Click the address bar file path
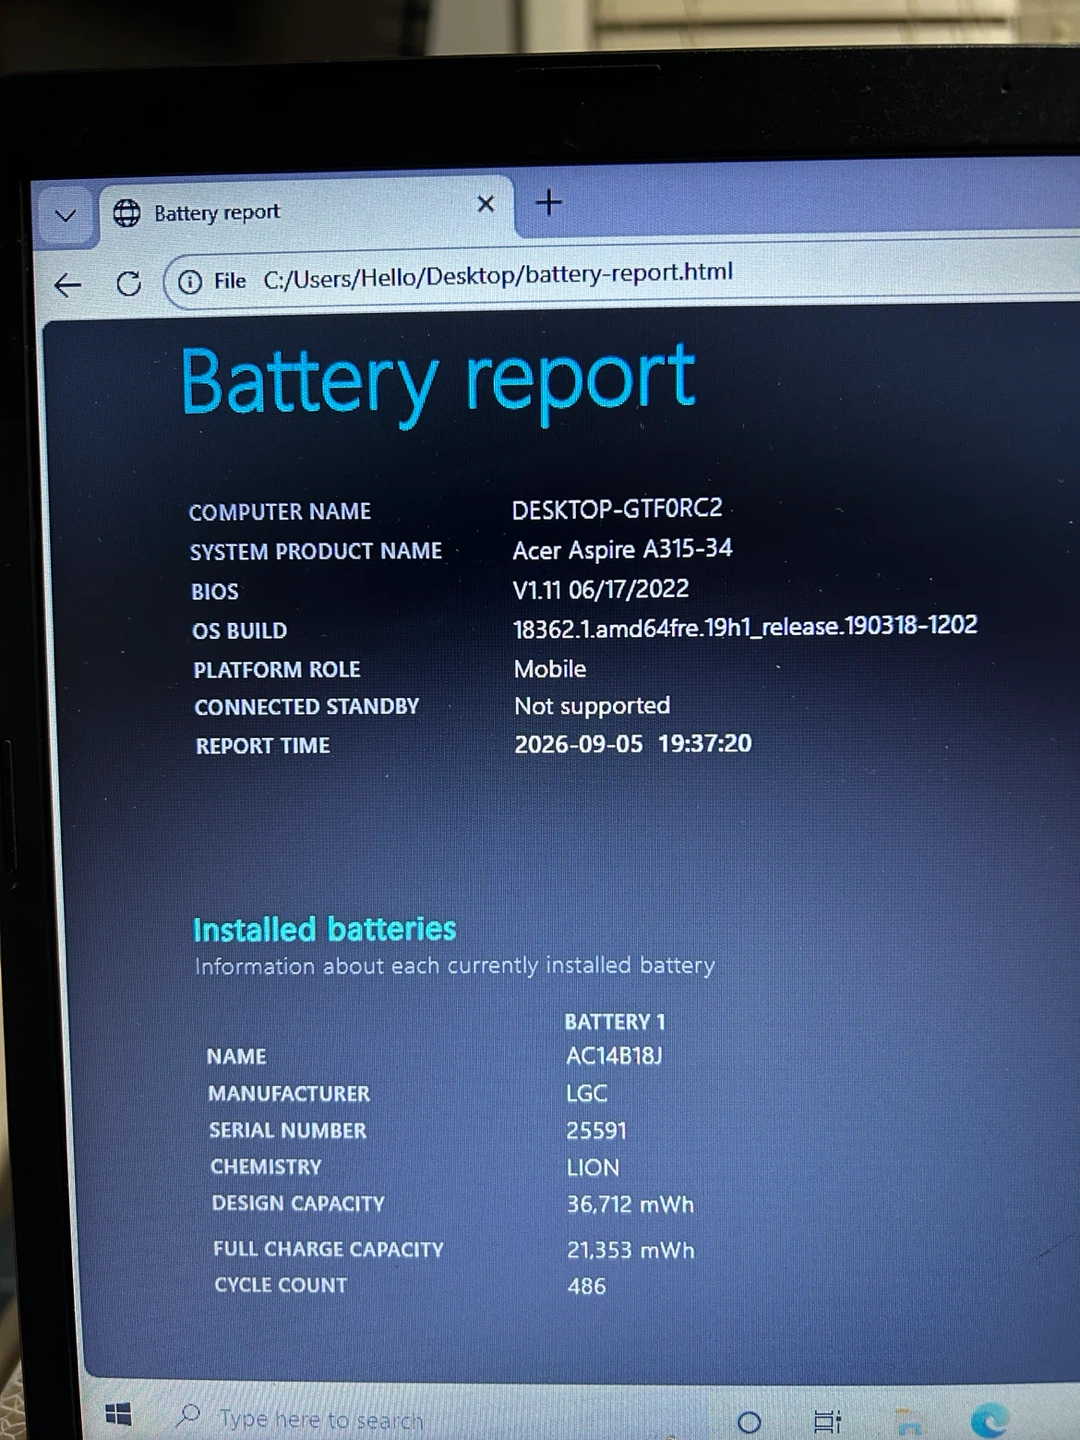1080x1440 pixels. point(498,274)
